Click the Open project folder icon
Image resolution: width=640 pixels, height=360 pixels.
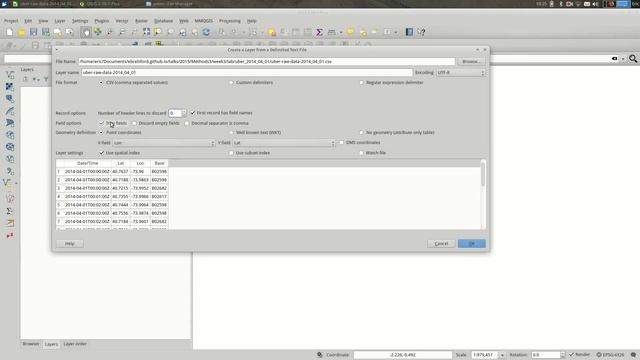(22, 32)
